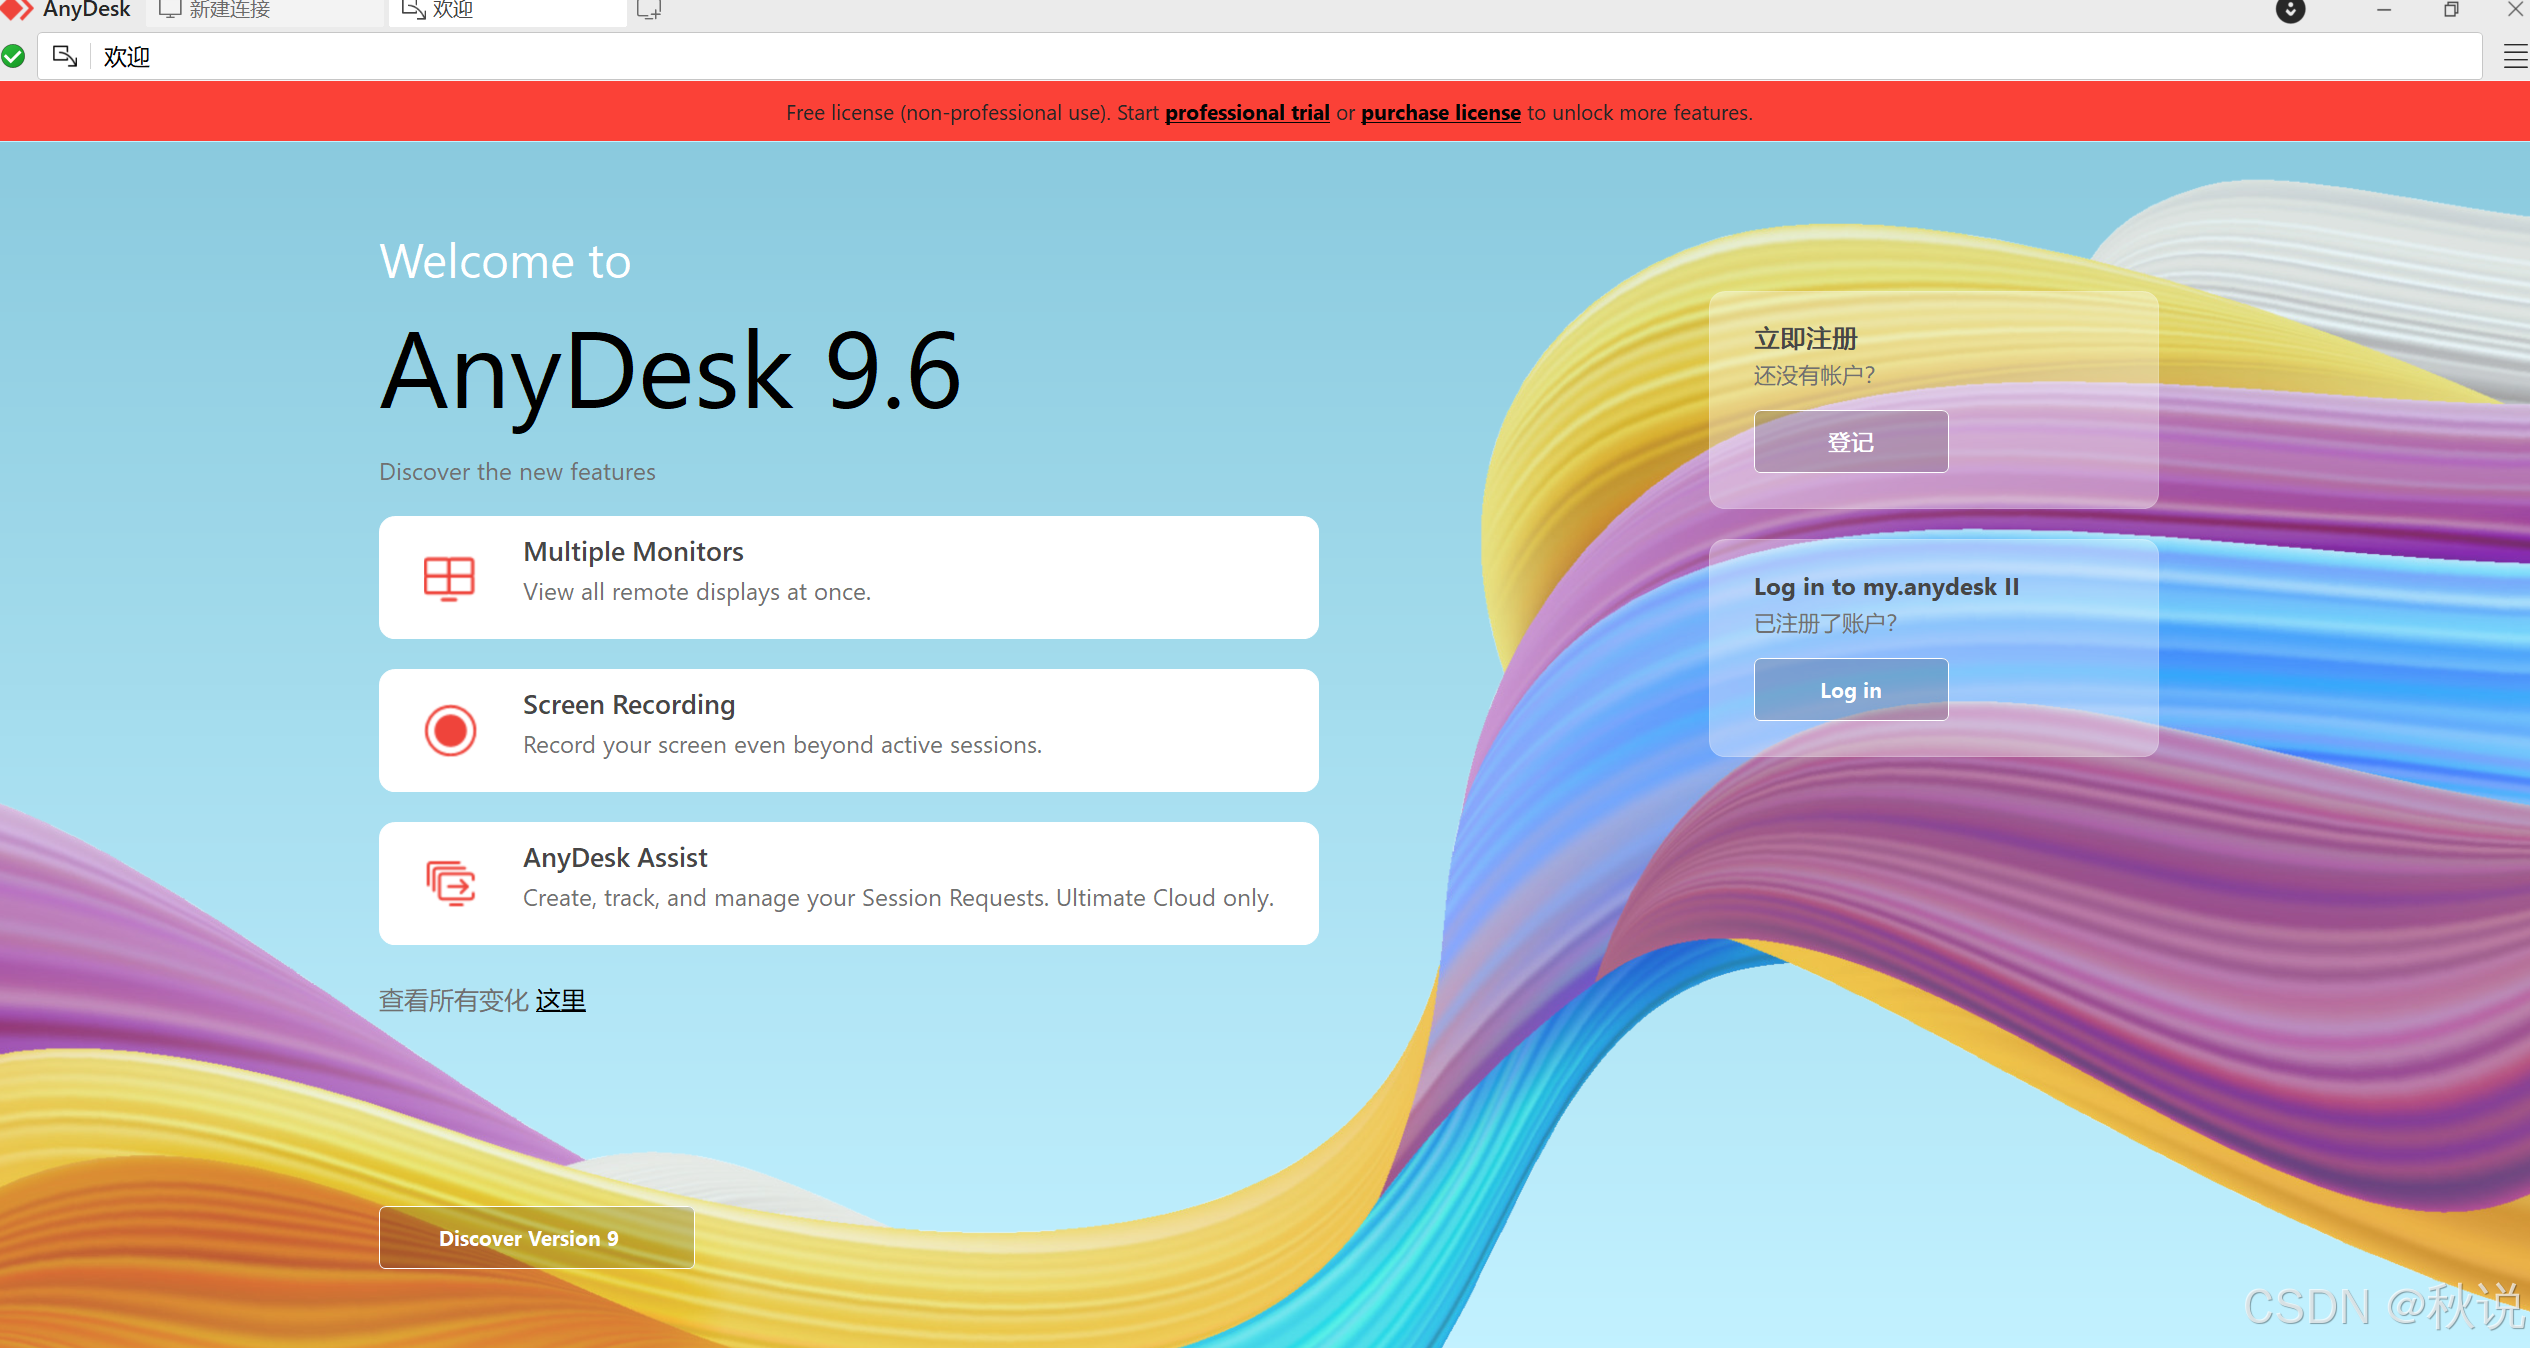Click the Screen Recording red circle icon
The width and height of the screenshot is (2530, 1348).
click(450, 730)
